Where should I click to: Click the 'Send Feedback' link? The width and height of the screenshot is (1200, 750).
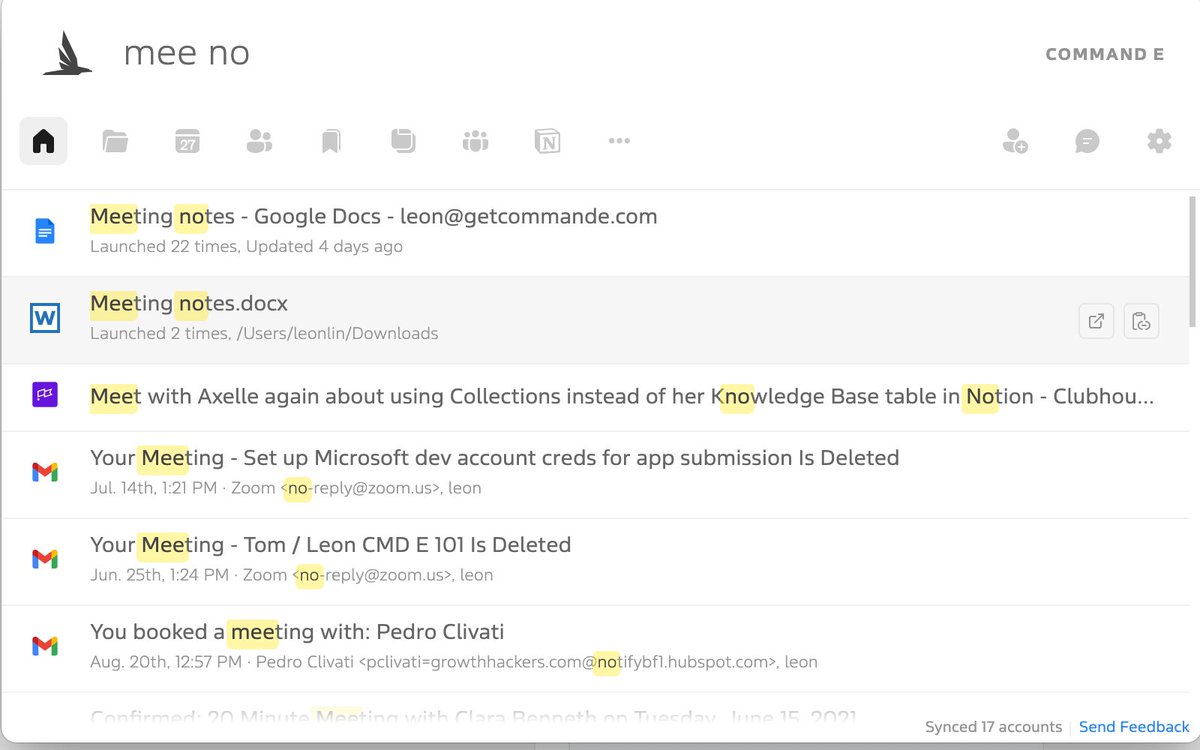[1134, 727]
